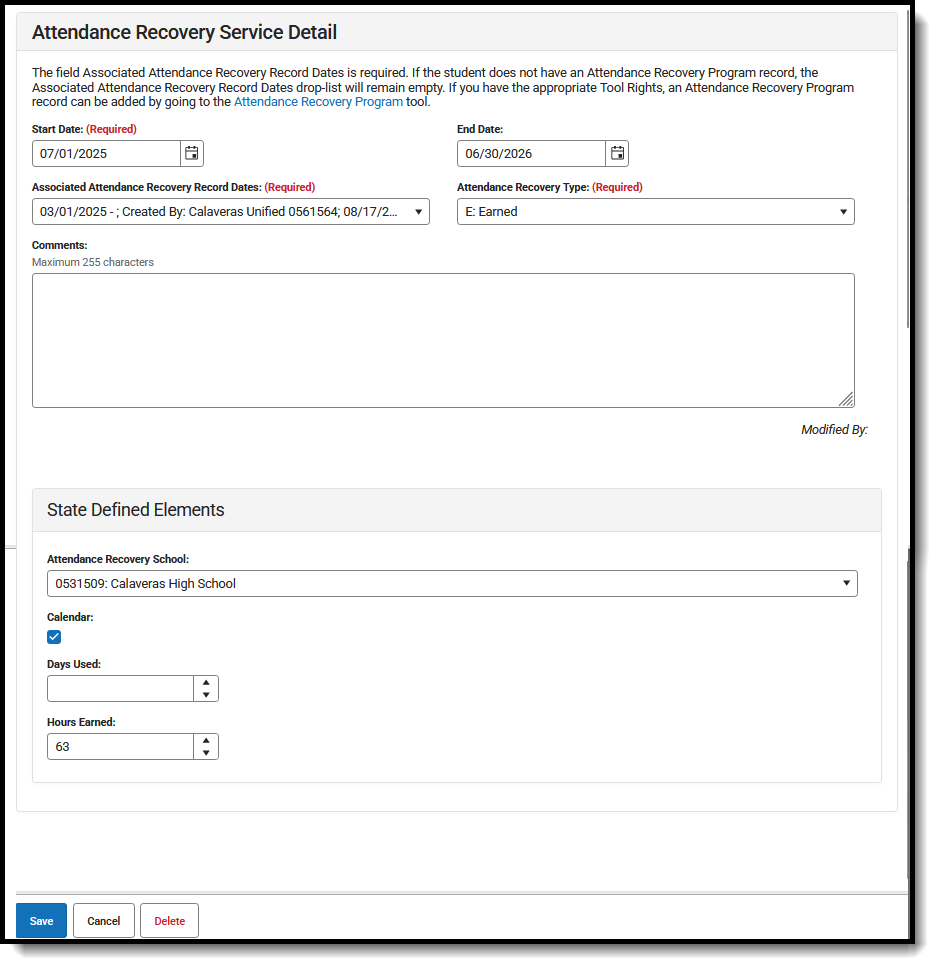Image resolution: width=940 pixels, height=969 pixels.
Task: Click the Attendance Recovery School dropdown arrow
Action: [846, 583]
